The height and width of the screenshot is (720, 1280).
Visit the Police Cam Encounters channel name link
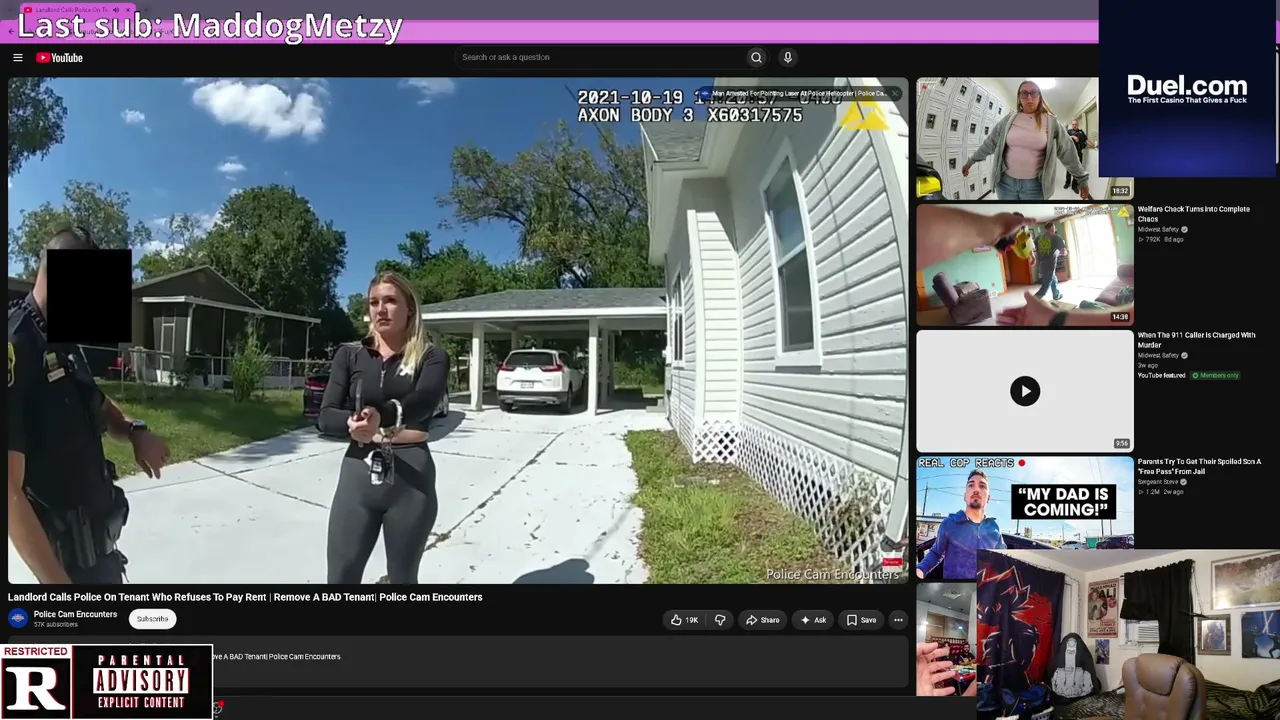click(x=75, y=614)
